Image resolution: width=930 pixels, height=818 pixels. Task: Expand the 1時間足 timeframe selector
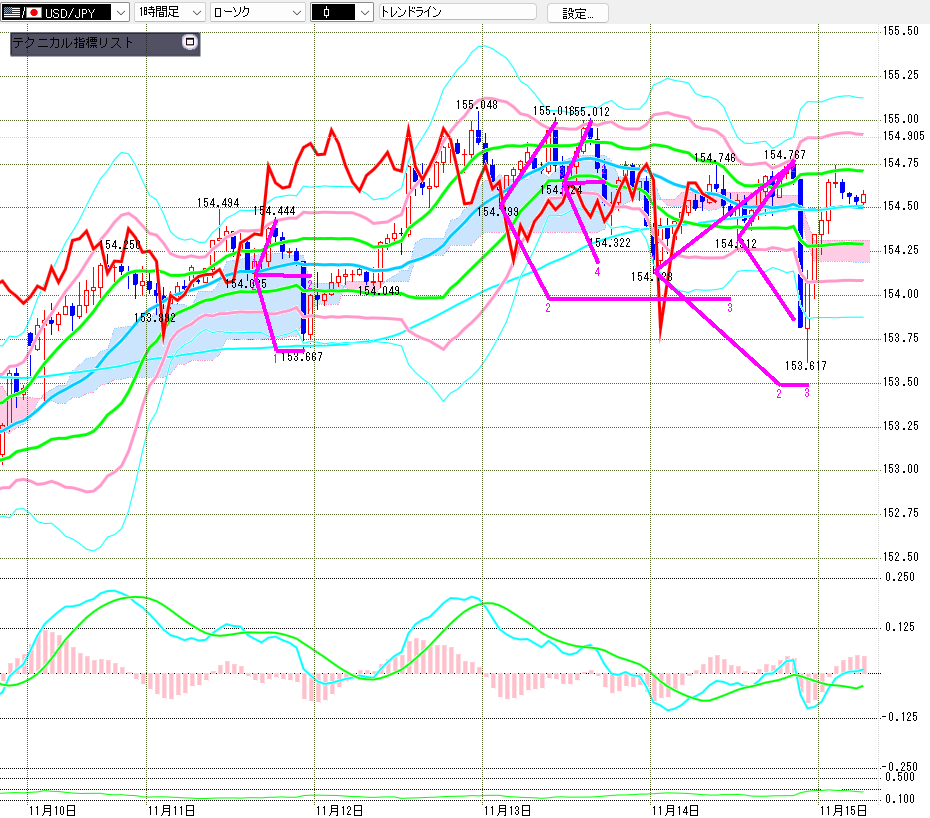tap(196, 13)
